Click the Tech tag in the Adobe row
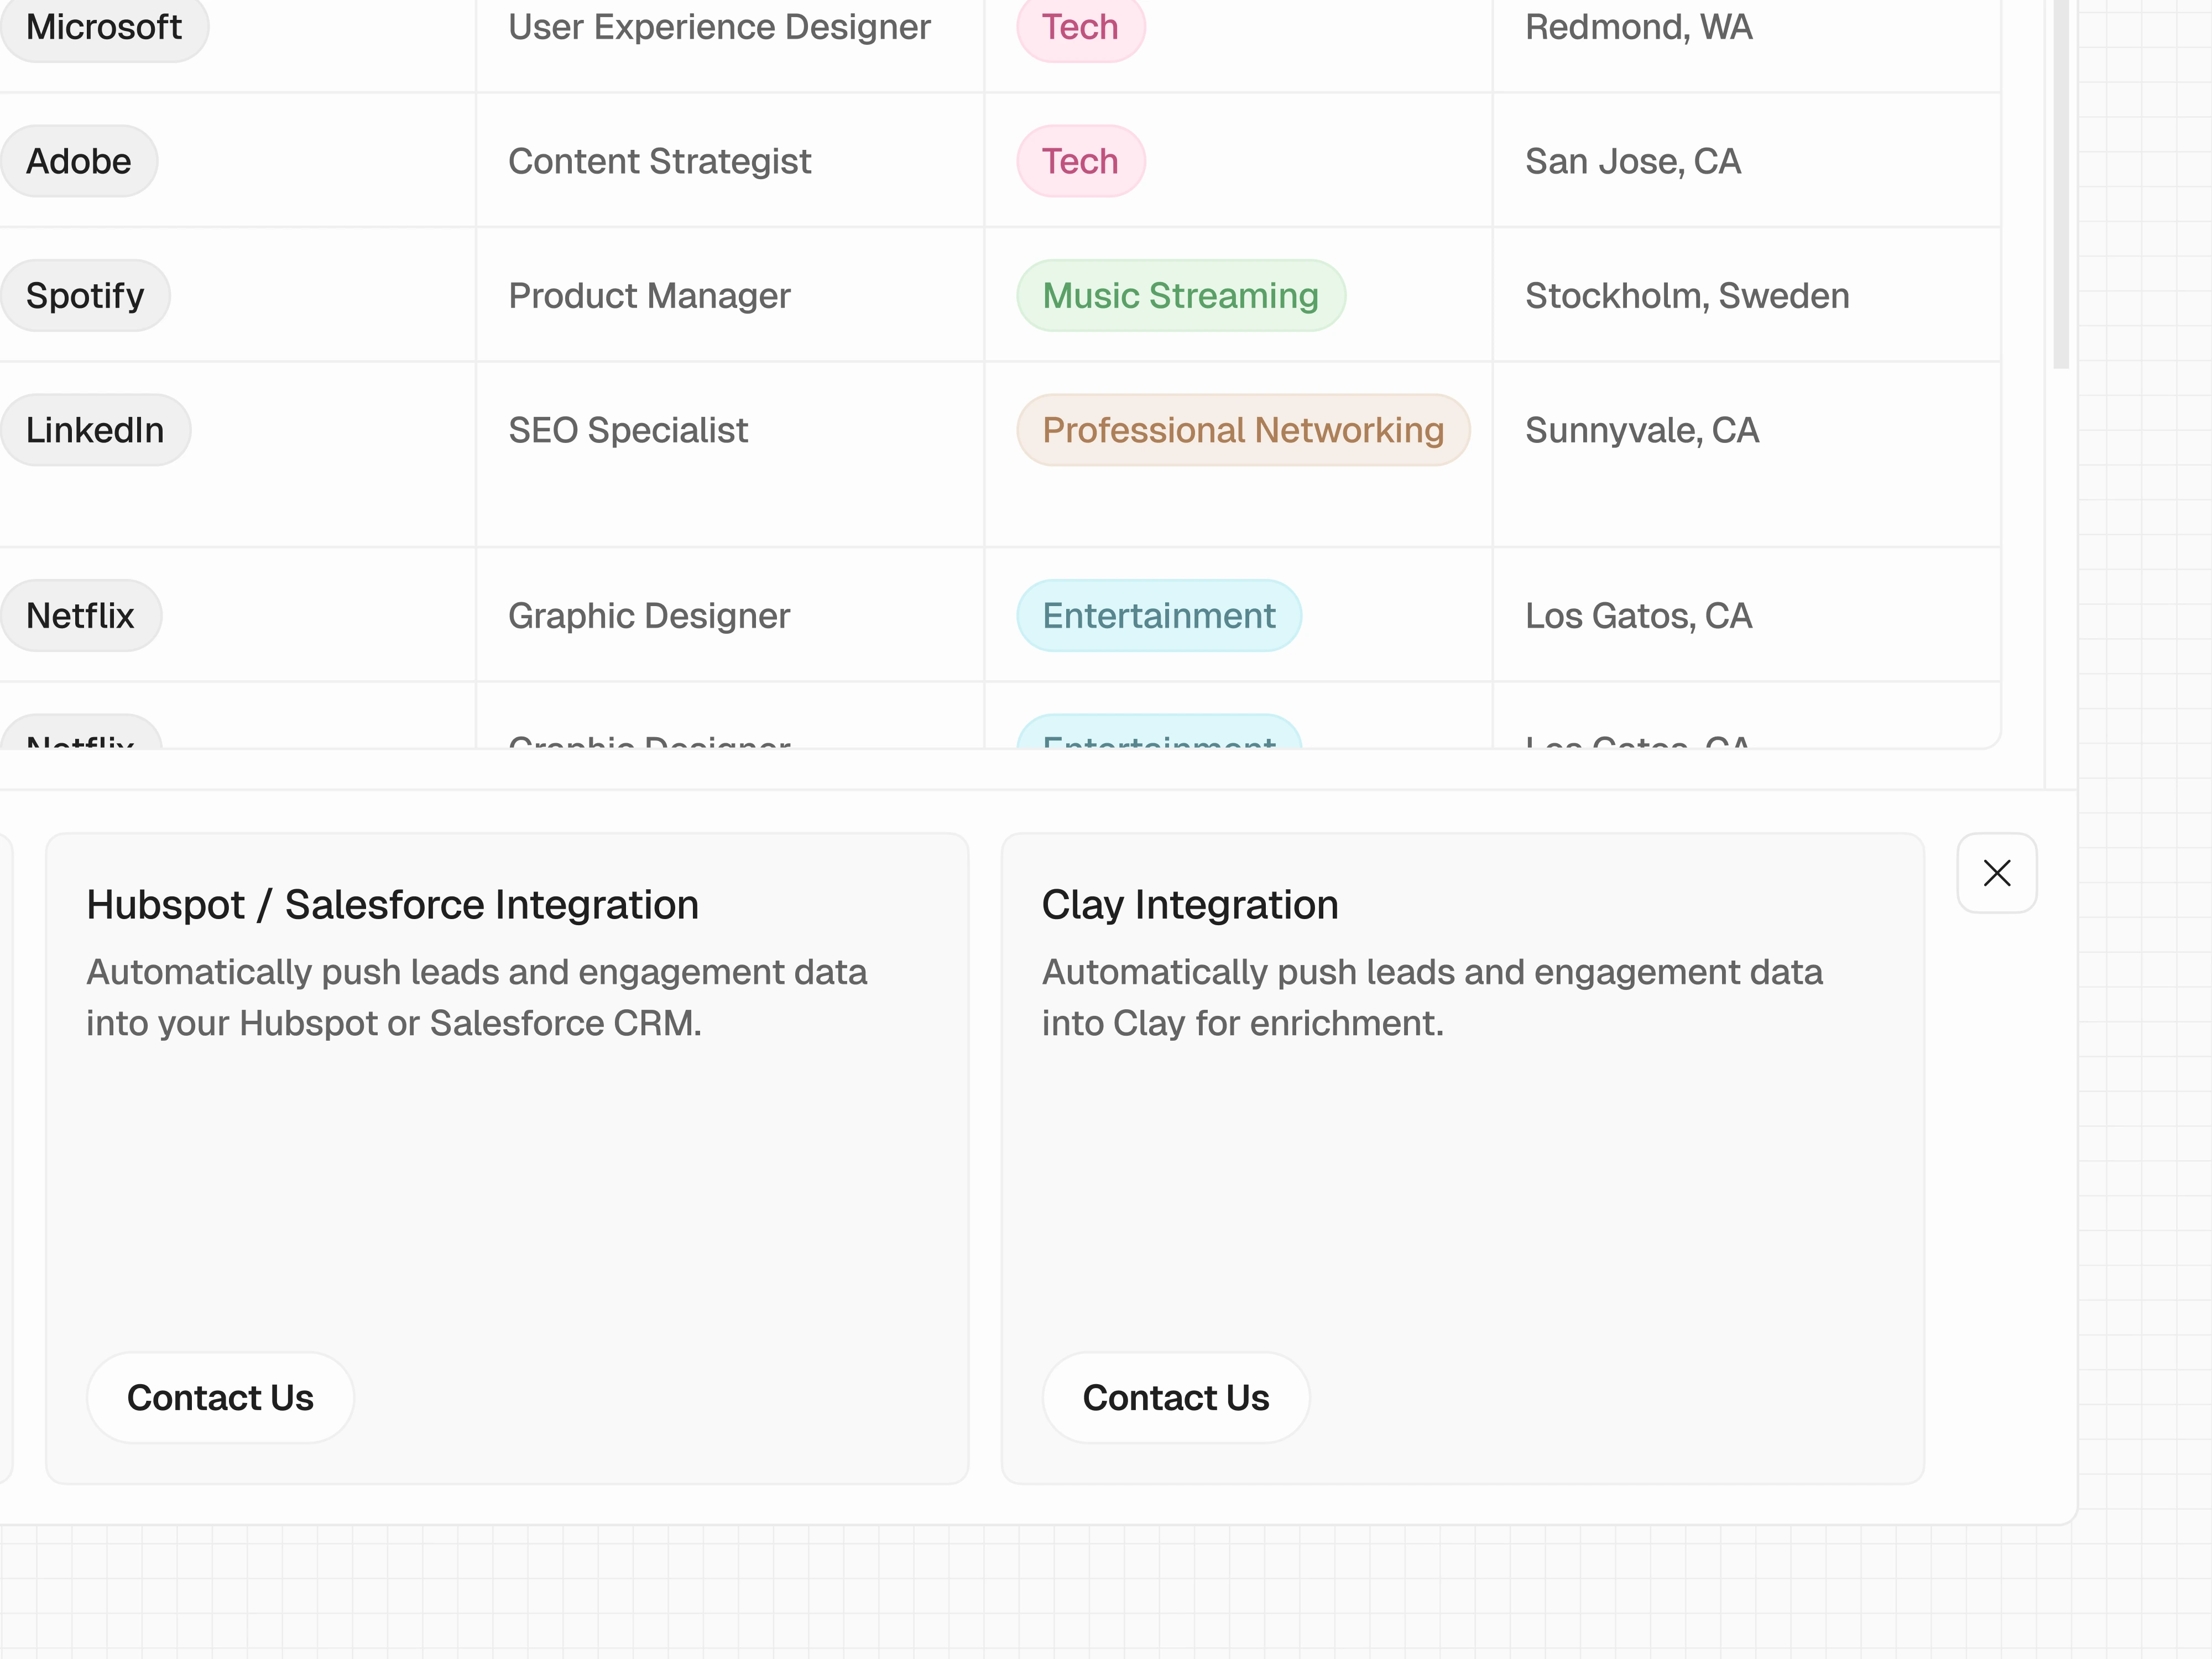Screen dimensions: 2212x1659 pyautogui.click(x=1080, y=161)
